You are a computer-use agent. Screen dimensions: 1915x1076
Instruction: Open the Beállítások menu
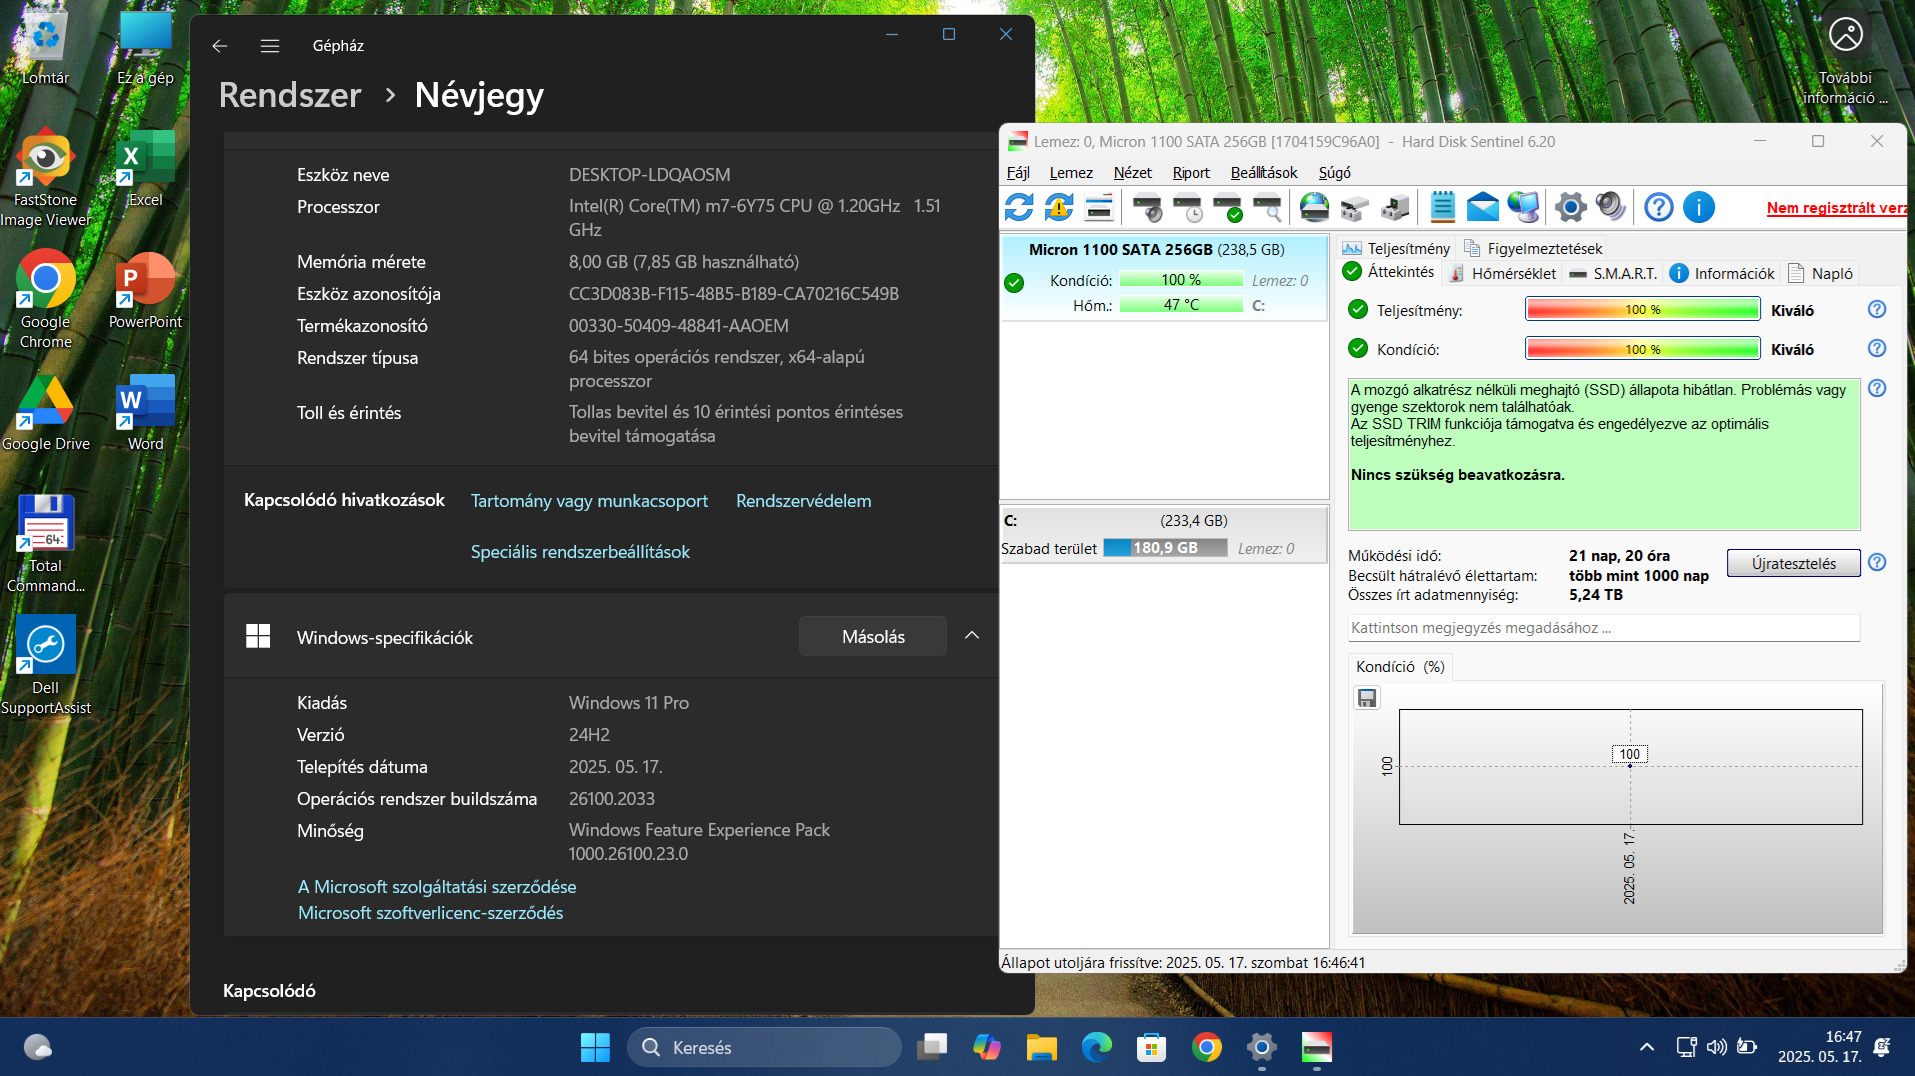pyautogui.click(x=1264, y=173)
